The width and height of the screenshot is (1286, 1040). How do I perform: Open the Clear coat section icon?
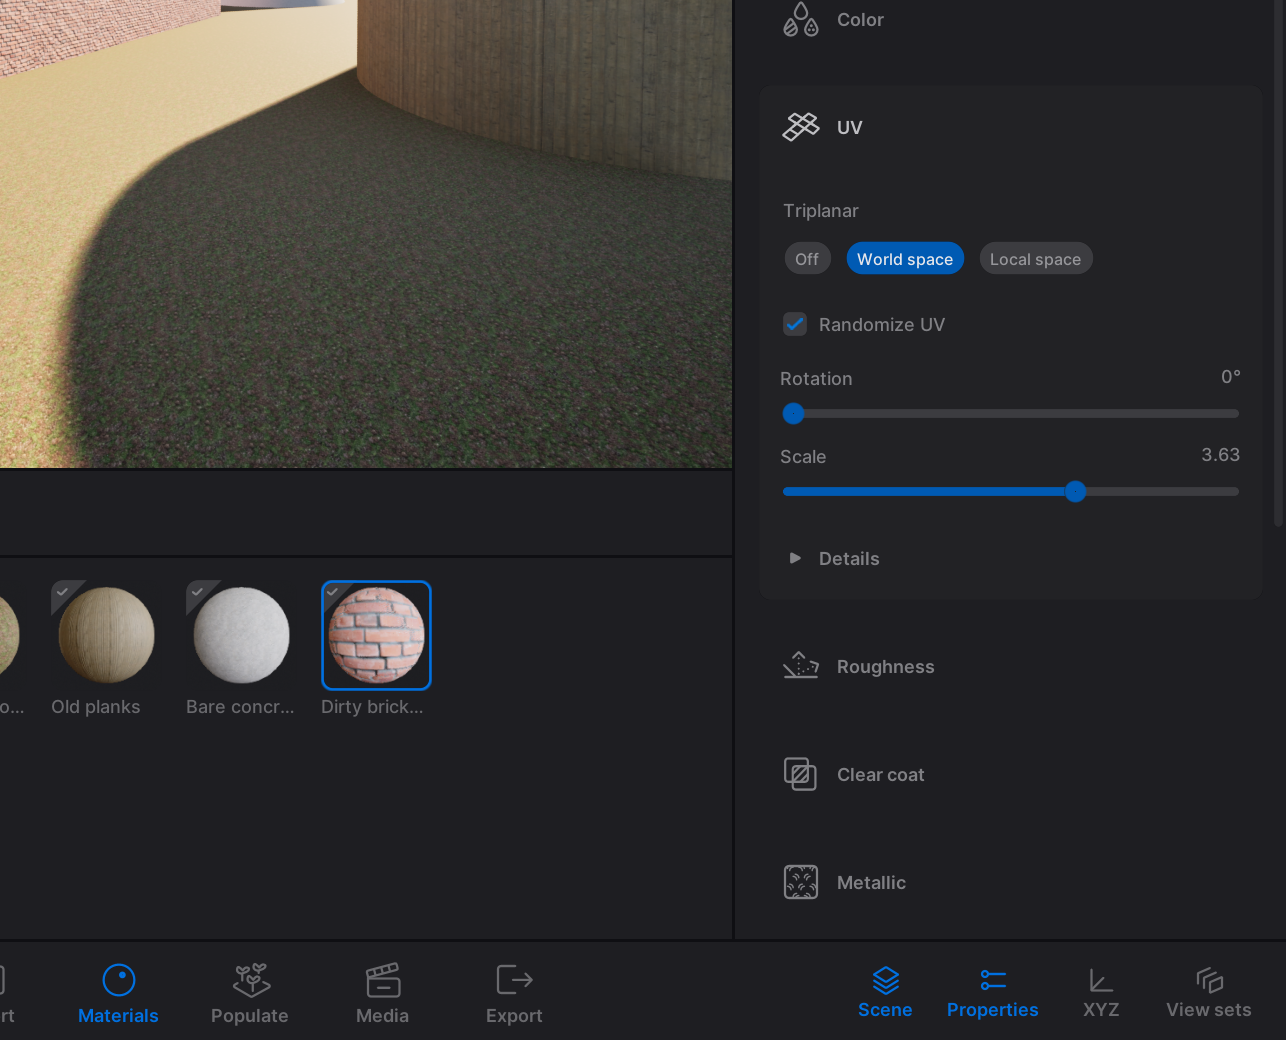[800, 774]
